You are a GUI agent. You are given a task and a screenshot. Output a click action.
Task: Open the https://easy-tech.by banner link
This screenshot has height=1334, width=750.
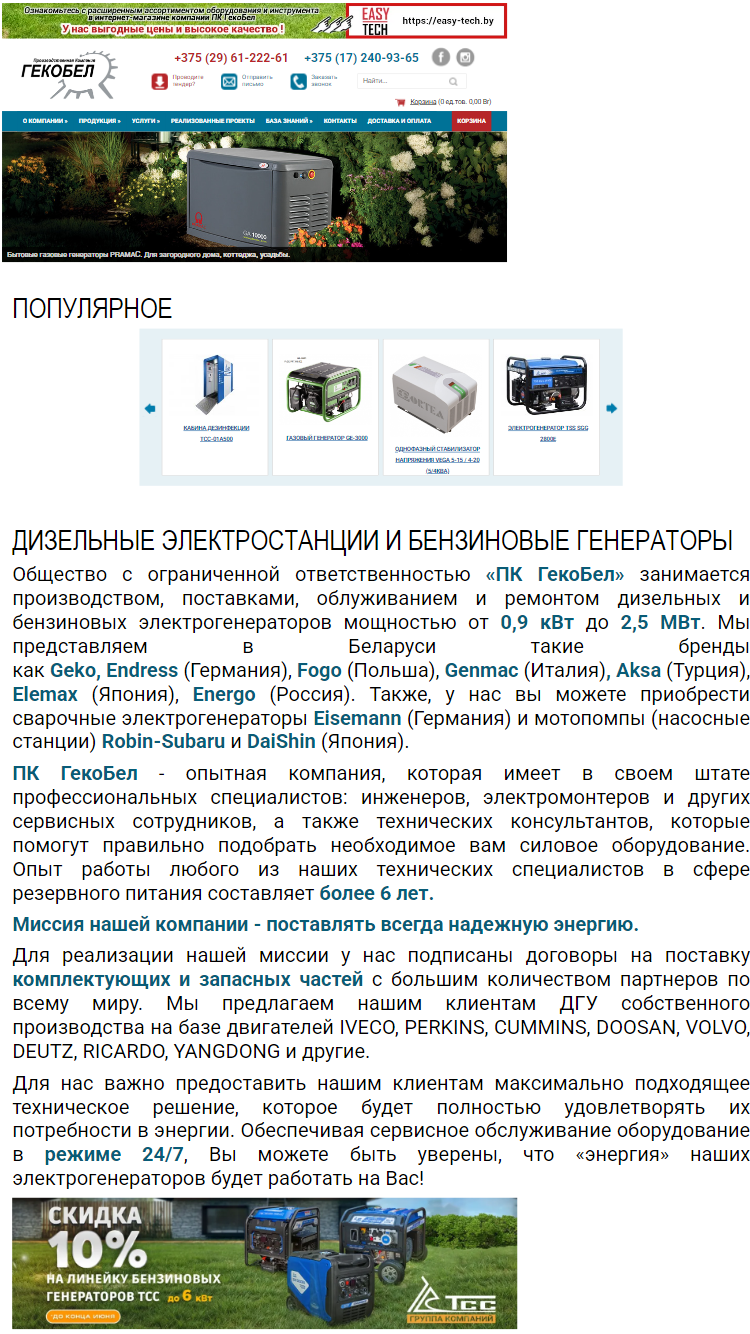(448, 20)
